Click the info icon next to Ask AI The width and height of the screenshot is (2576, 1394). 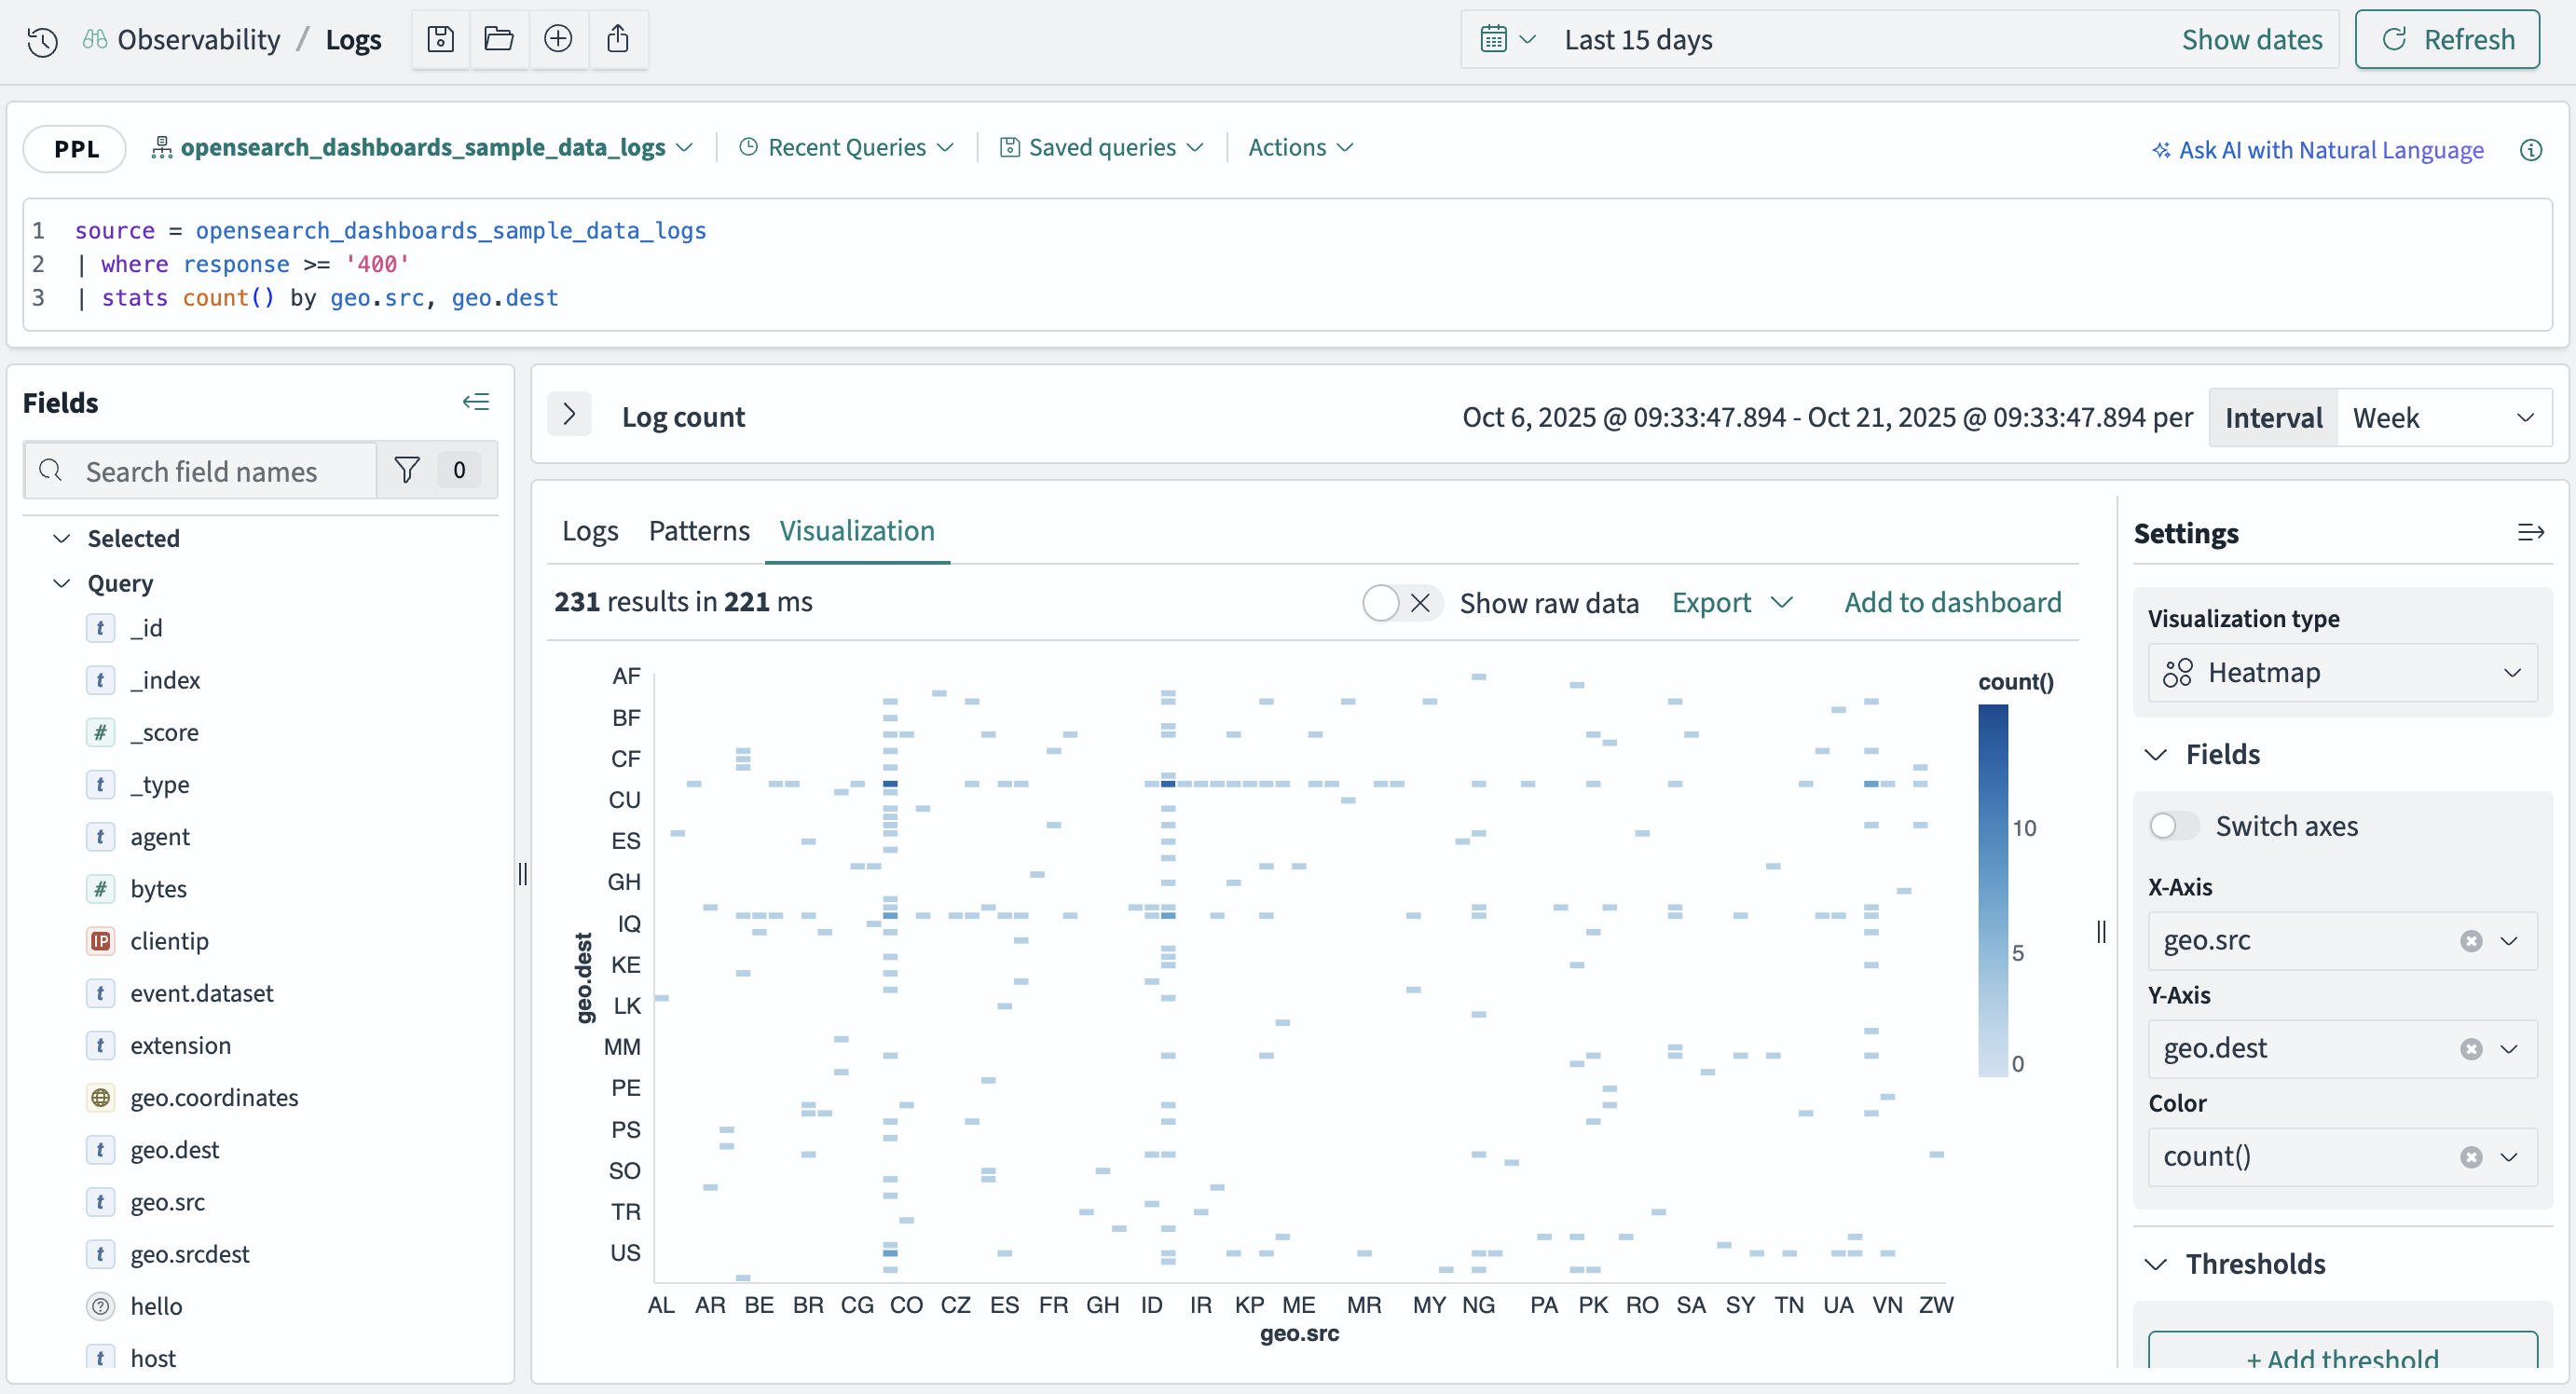[2530, 149]
